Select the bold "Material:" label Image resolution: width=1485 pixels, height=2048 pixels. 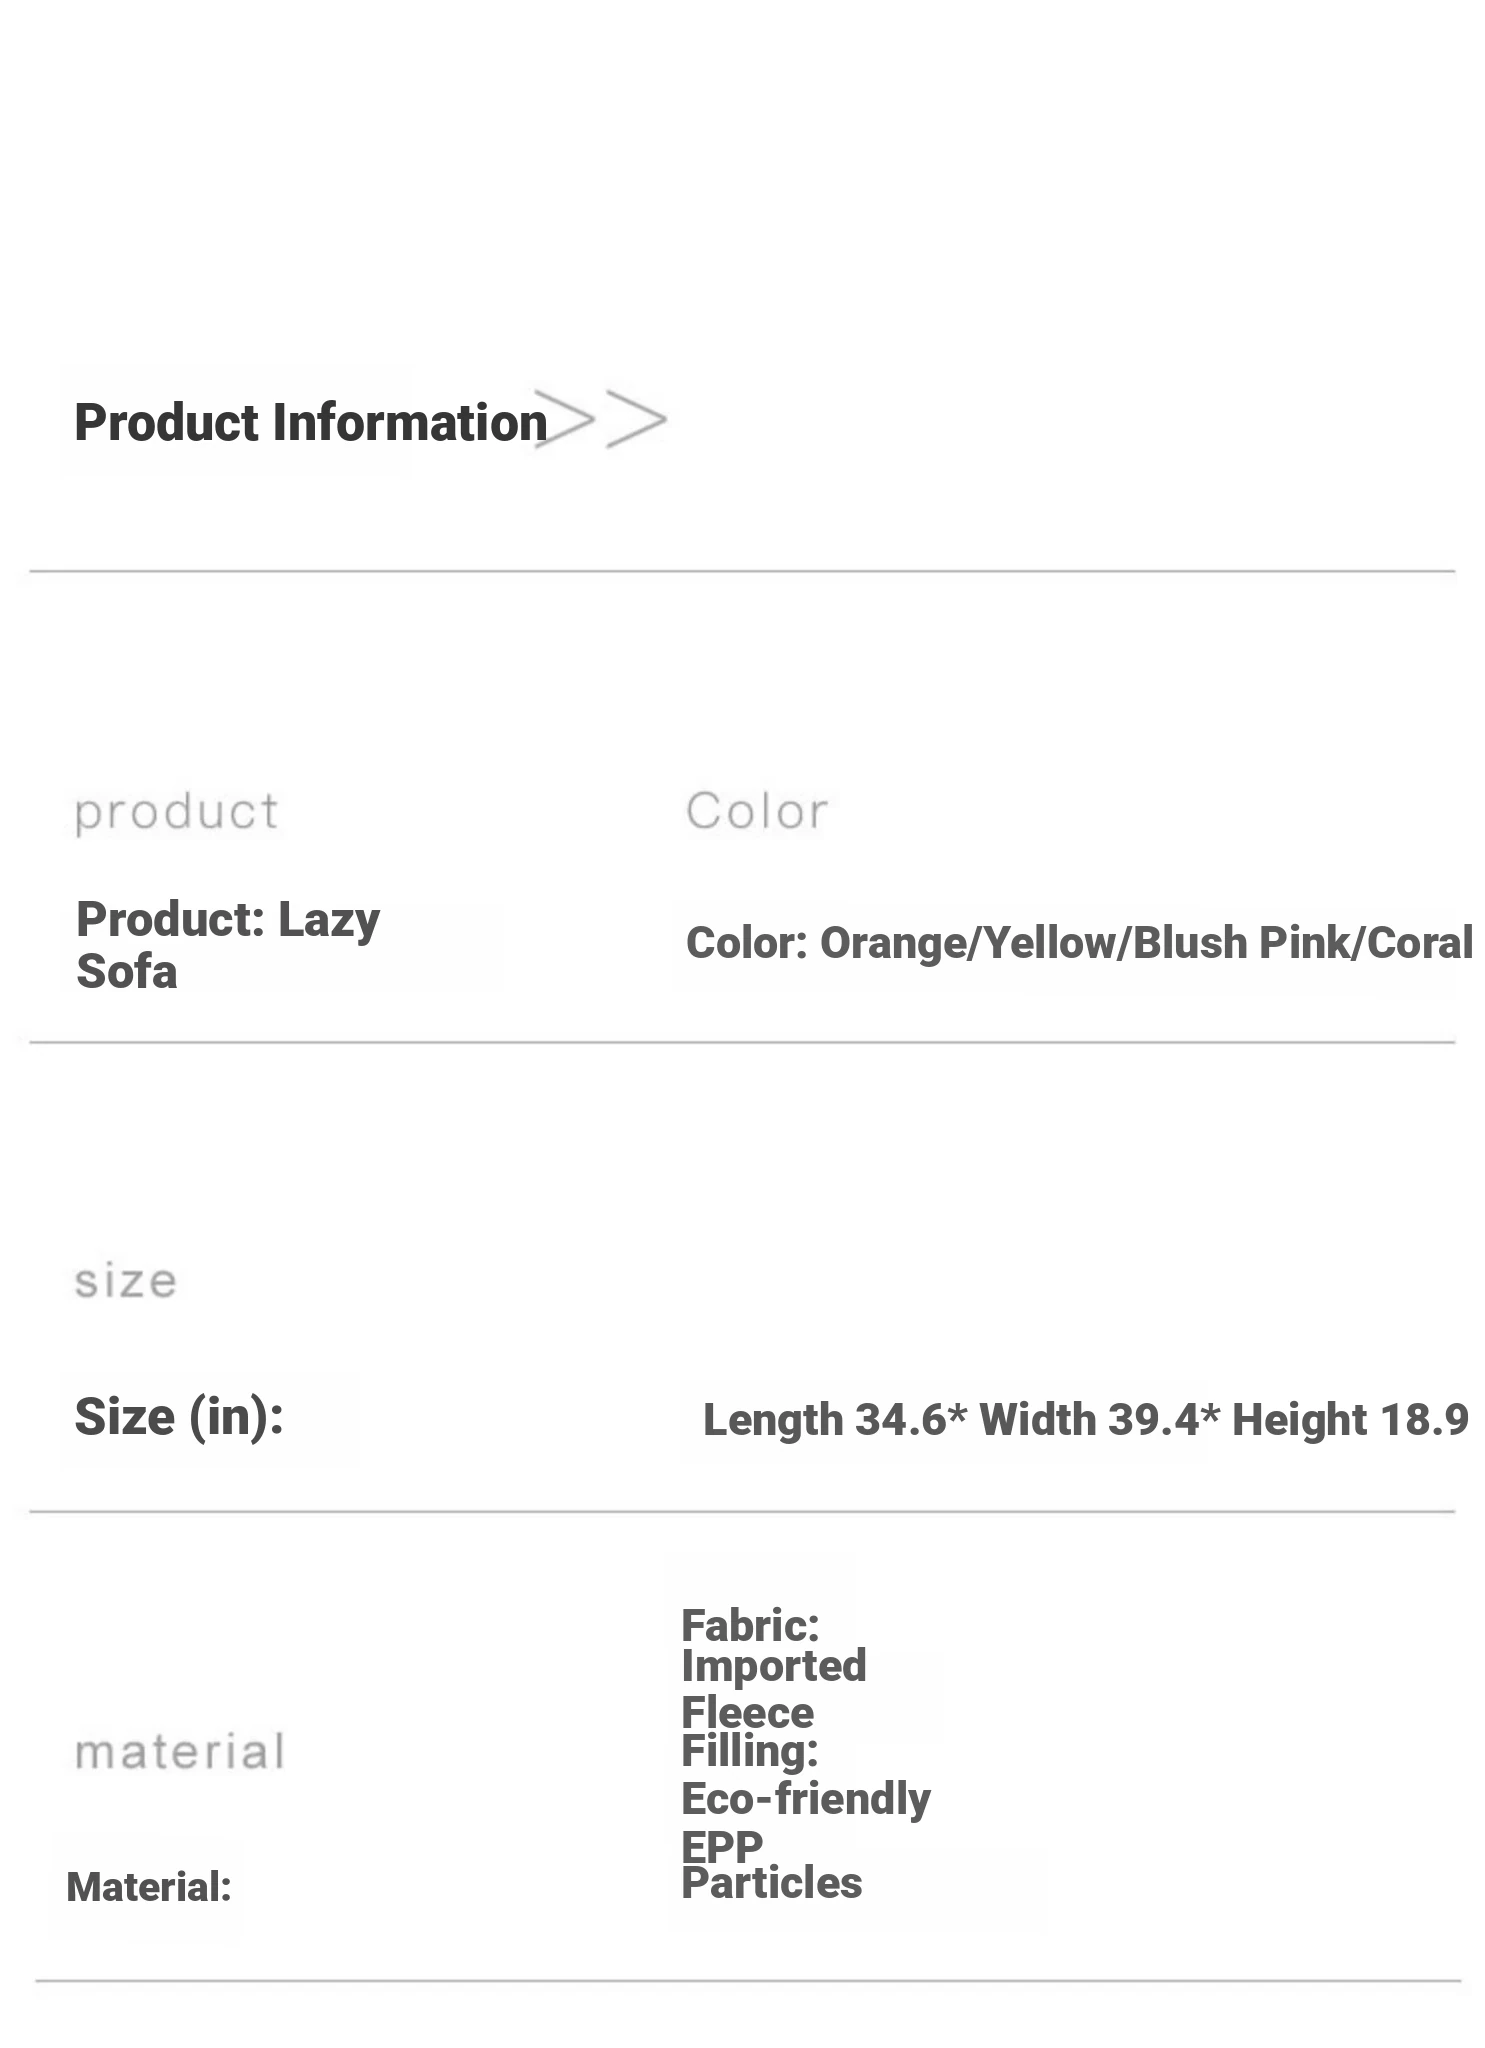click(x=149, y=1887)
